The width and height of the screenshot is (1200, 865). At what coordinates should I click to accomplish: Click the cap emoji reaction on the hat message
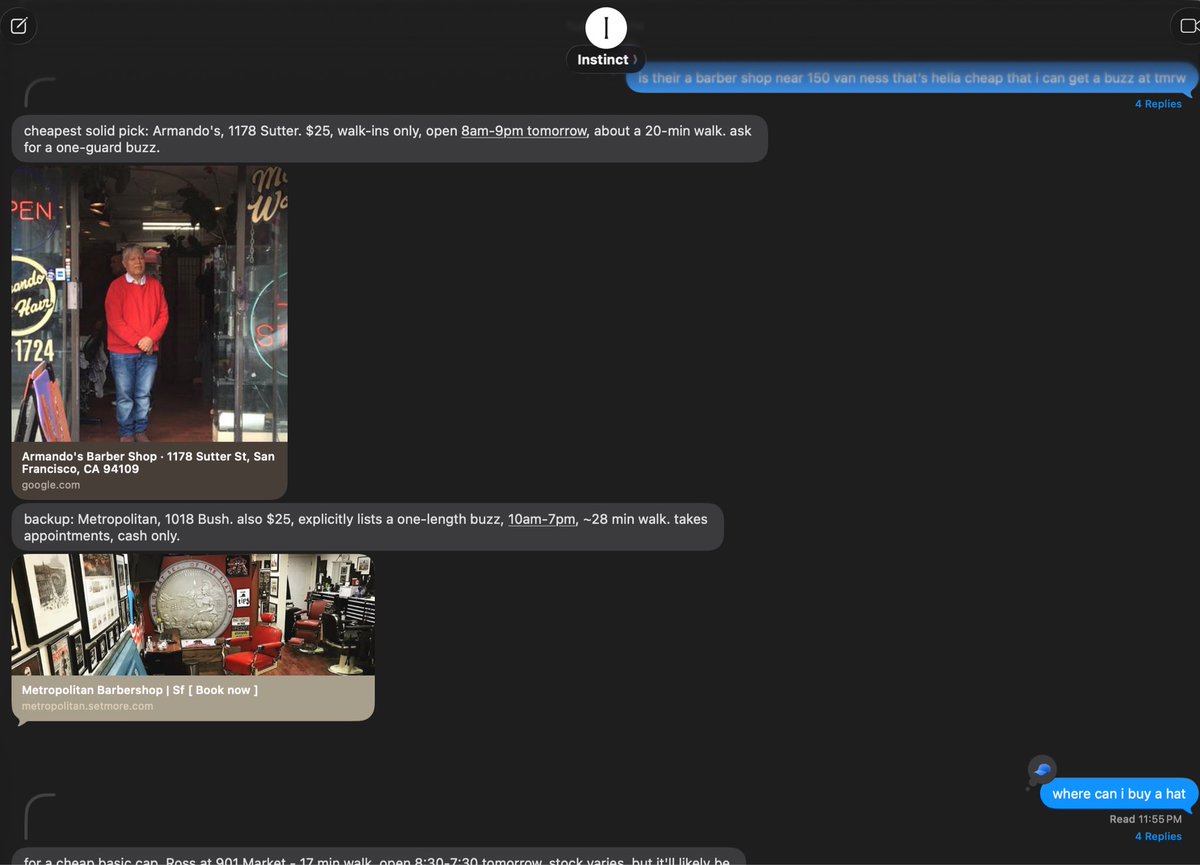tap(1041, 769)
